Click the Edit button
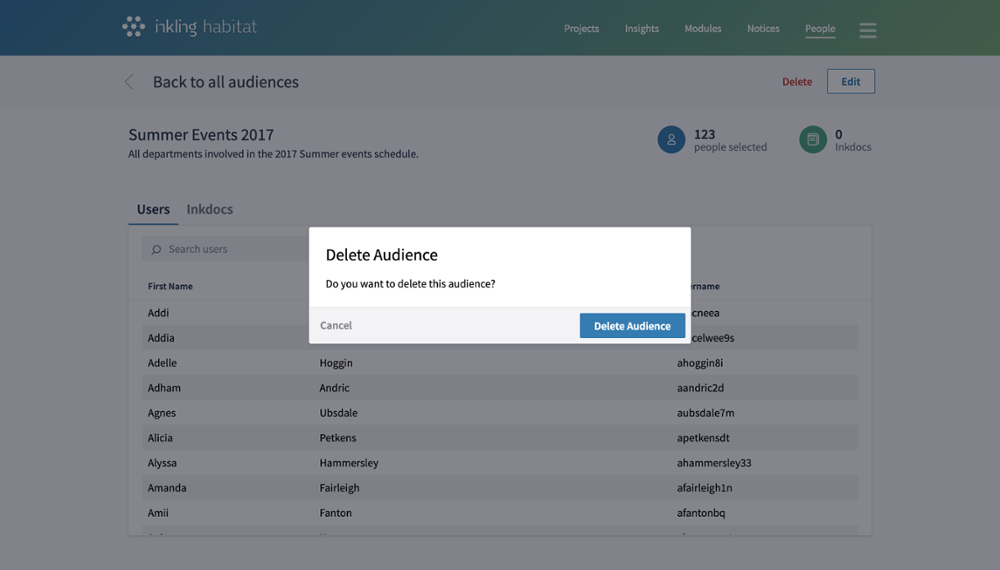The height and width of the screenshot is (570, 1000). 851,82
